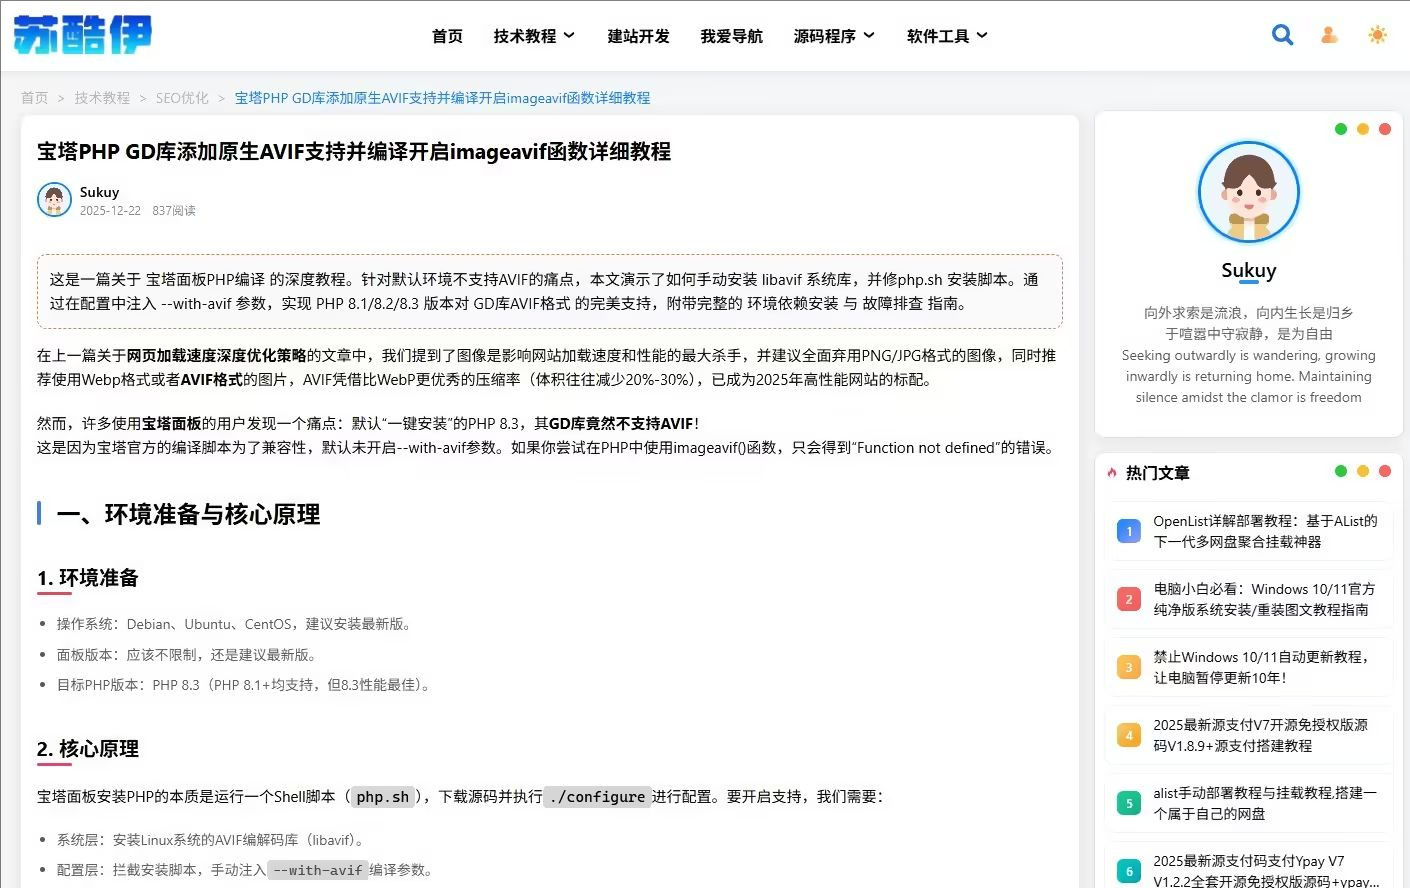The width and height of the screenshot is (1410, 888).
Task: Click the SEO优化 breadcrumb link
Action: coord(181,98)
